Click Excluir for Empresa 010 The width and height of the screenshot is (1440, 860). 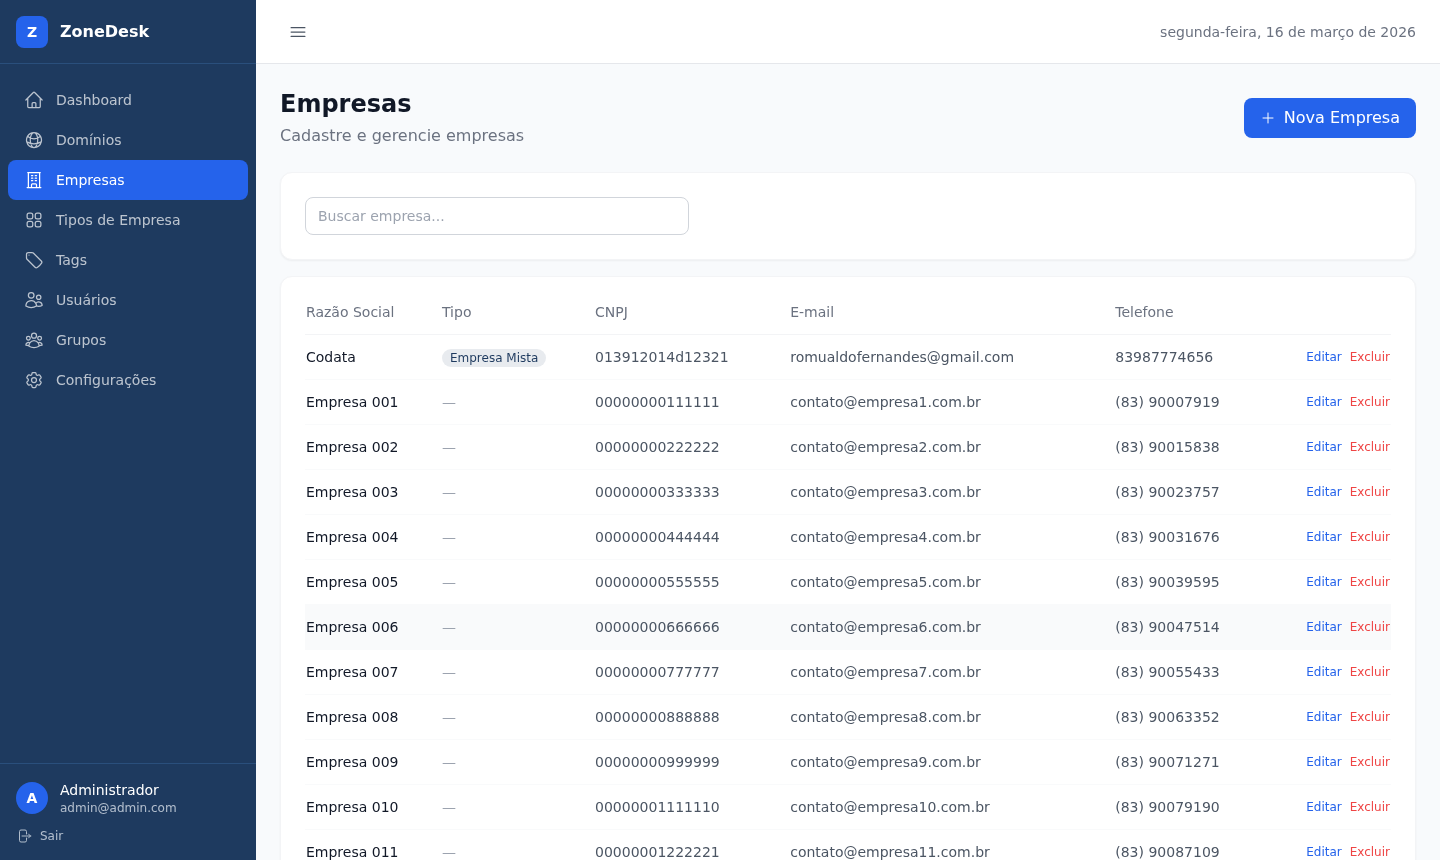(1369, 807)
